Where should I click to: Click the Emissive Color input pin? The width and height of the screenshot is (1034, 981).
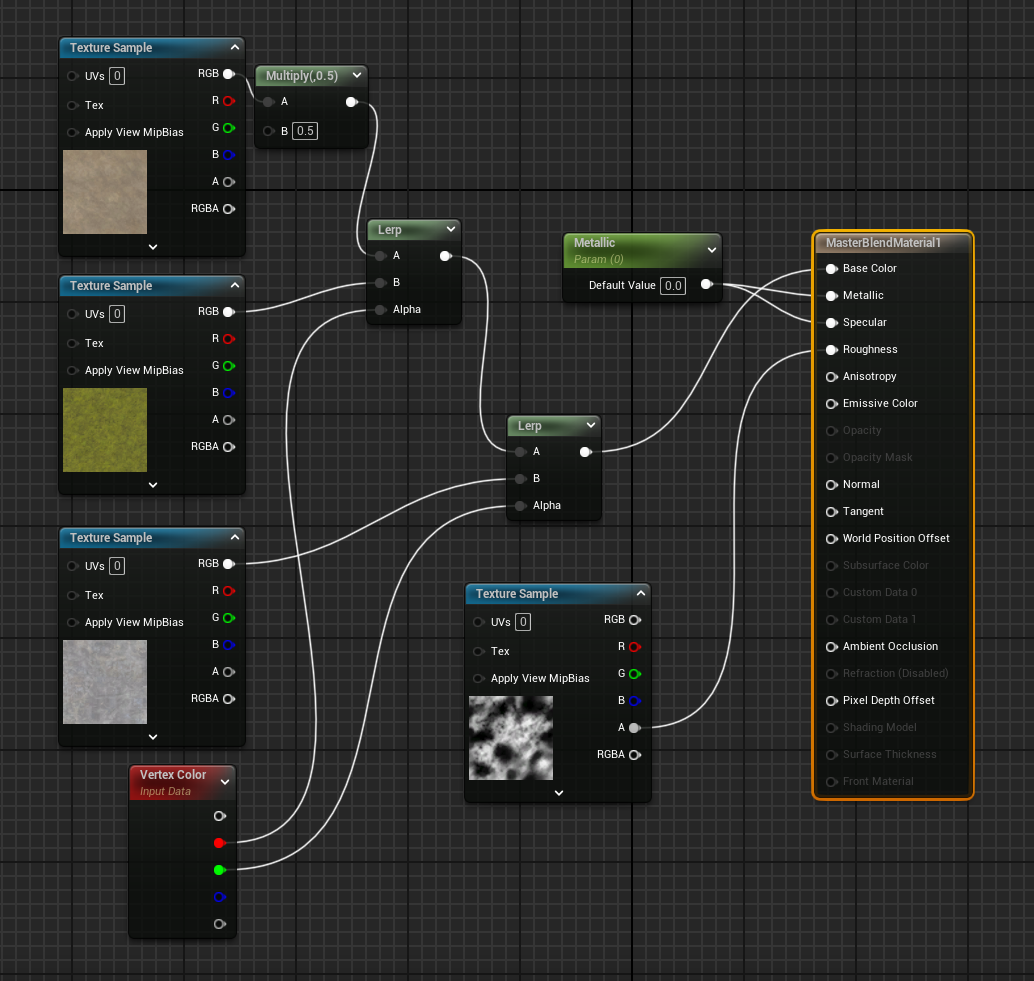point(831,404)
